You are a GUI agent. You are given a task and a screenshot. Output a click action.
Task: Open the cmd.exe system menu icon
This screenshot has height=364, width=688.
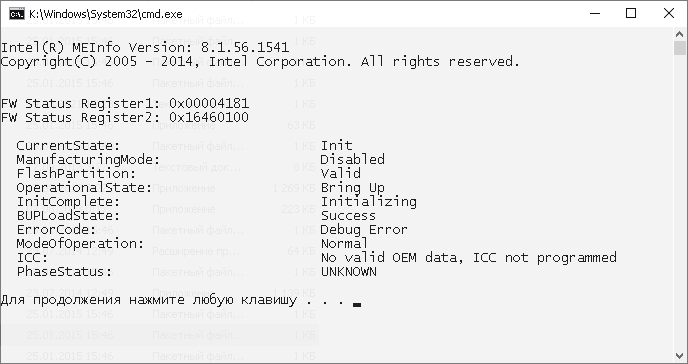coord(17,14)
